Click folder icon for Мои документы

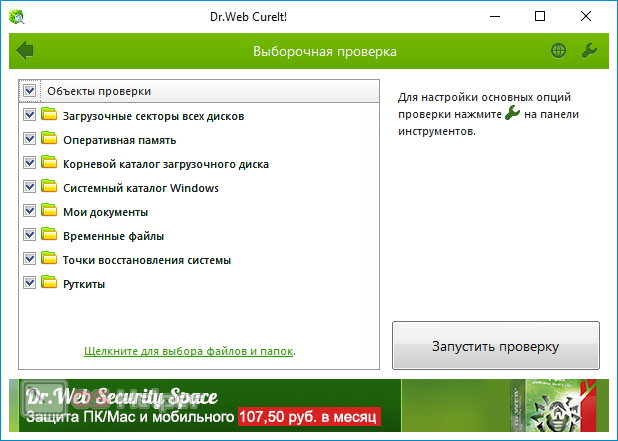pos(49,210)
